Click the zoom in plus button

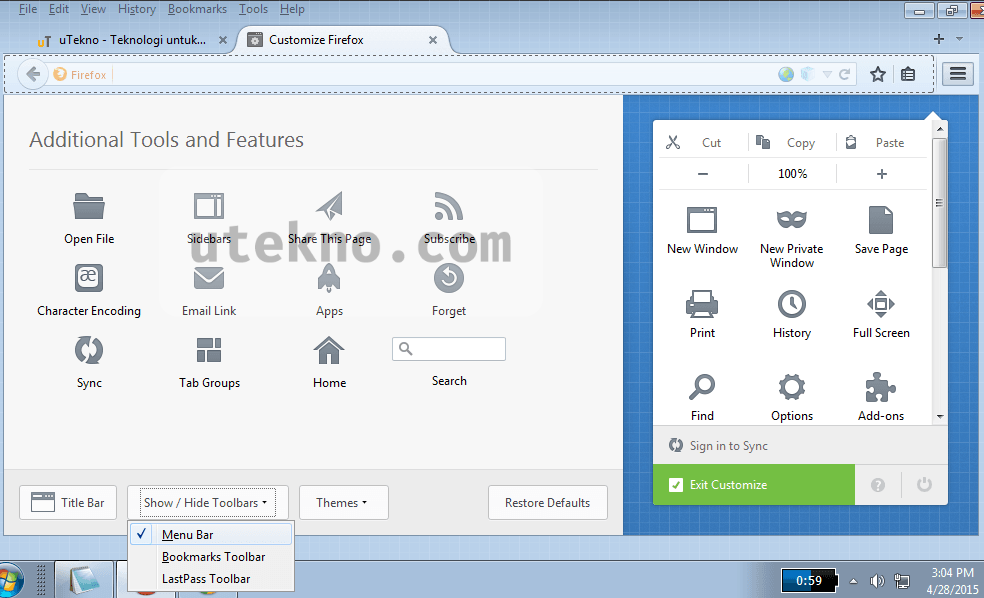coord(882,174)
